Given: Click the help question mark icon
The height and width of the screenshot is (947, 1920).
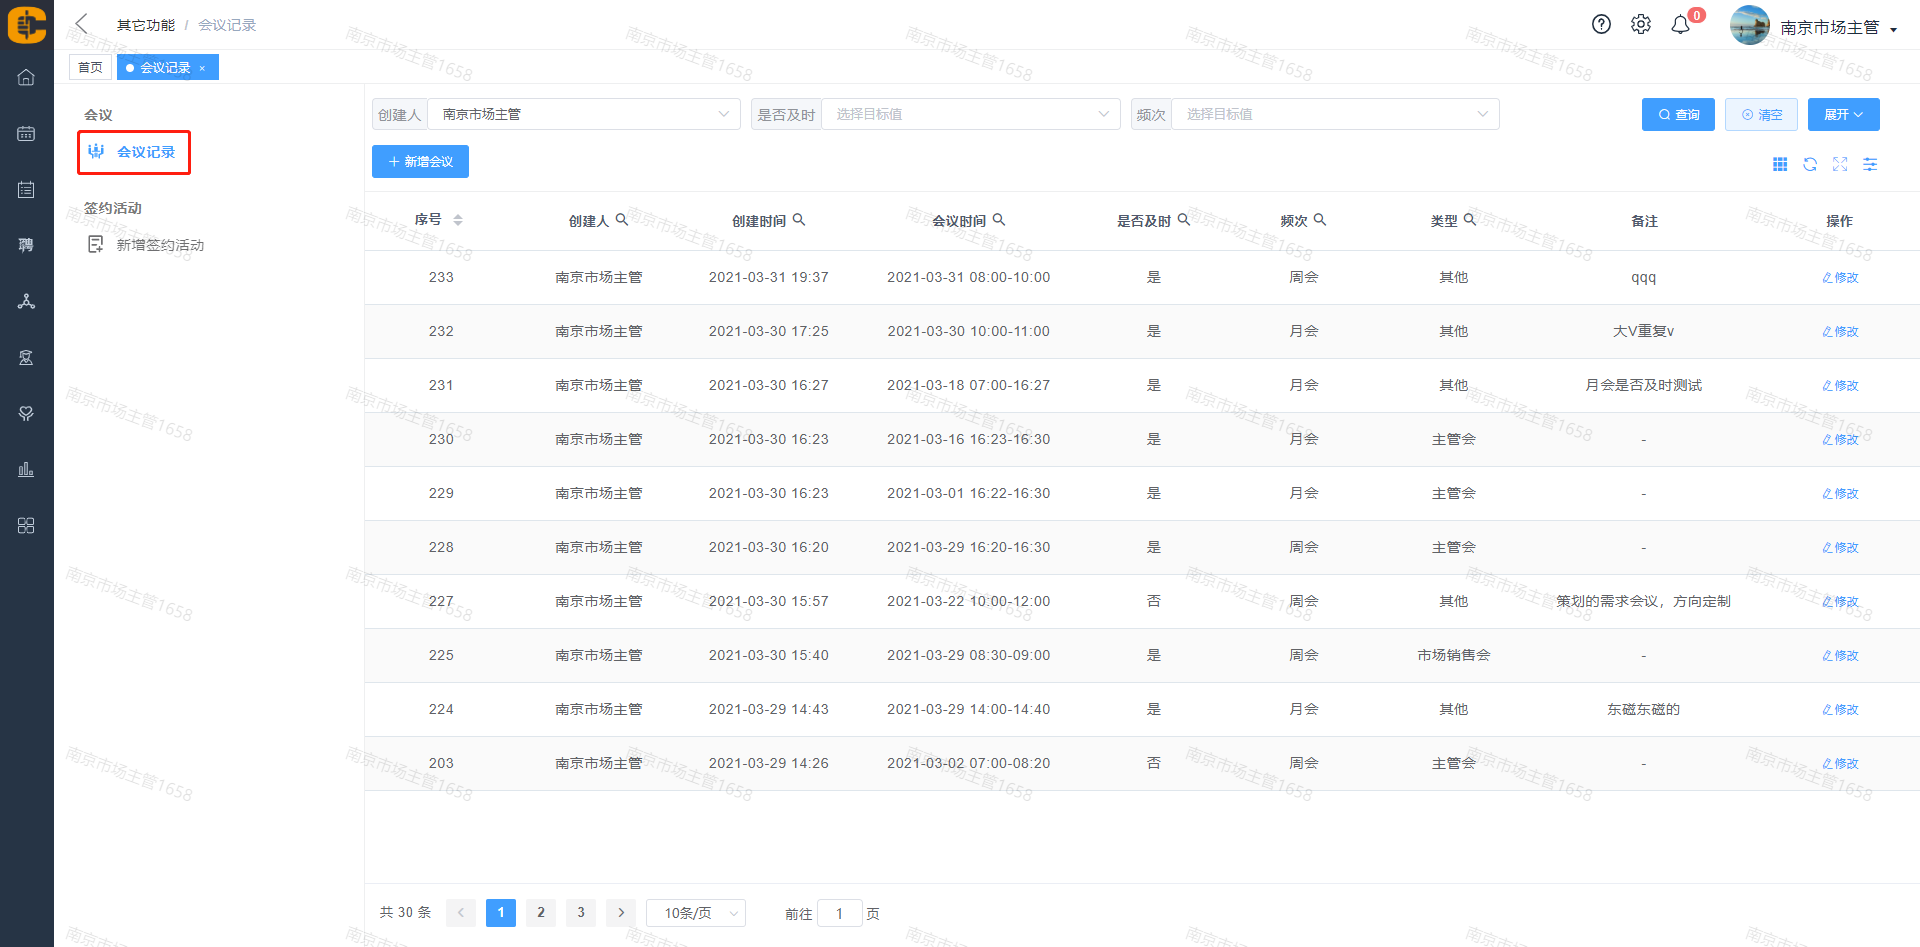Looking at the screenshot, I should 1601,25.
